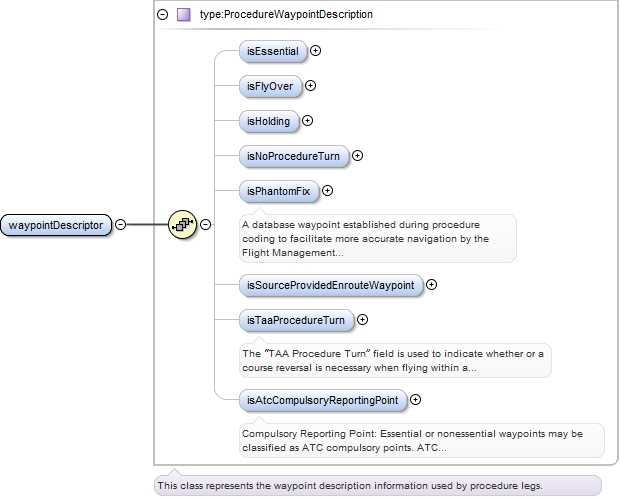This screenshot has width=620, height=499.
Task: Click the TAA Procedure Turn description note
Action: 395,361
